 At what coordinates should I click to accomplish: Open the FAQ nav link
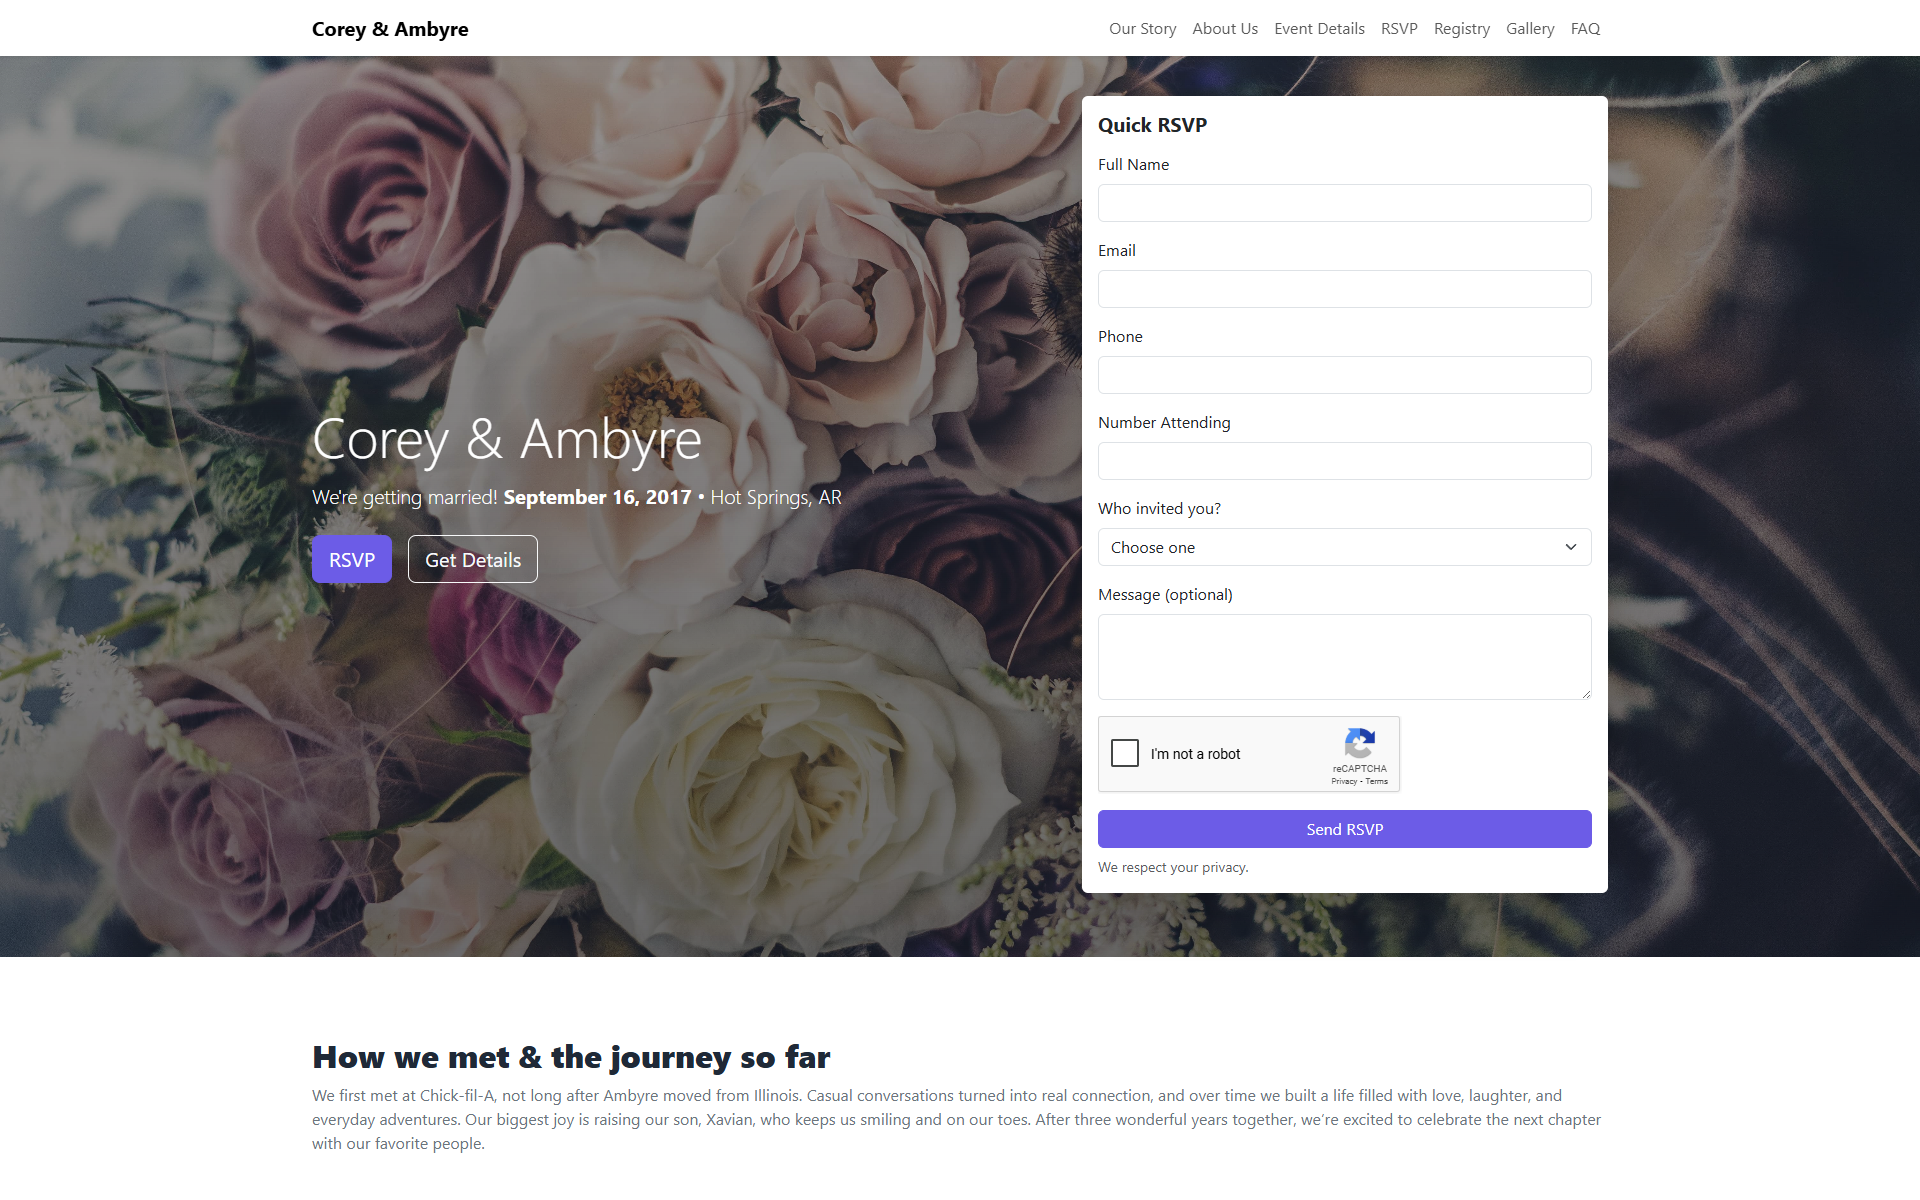tap(1585, 29)
